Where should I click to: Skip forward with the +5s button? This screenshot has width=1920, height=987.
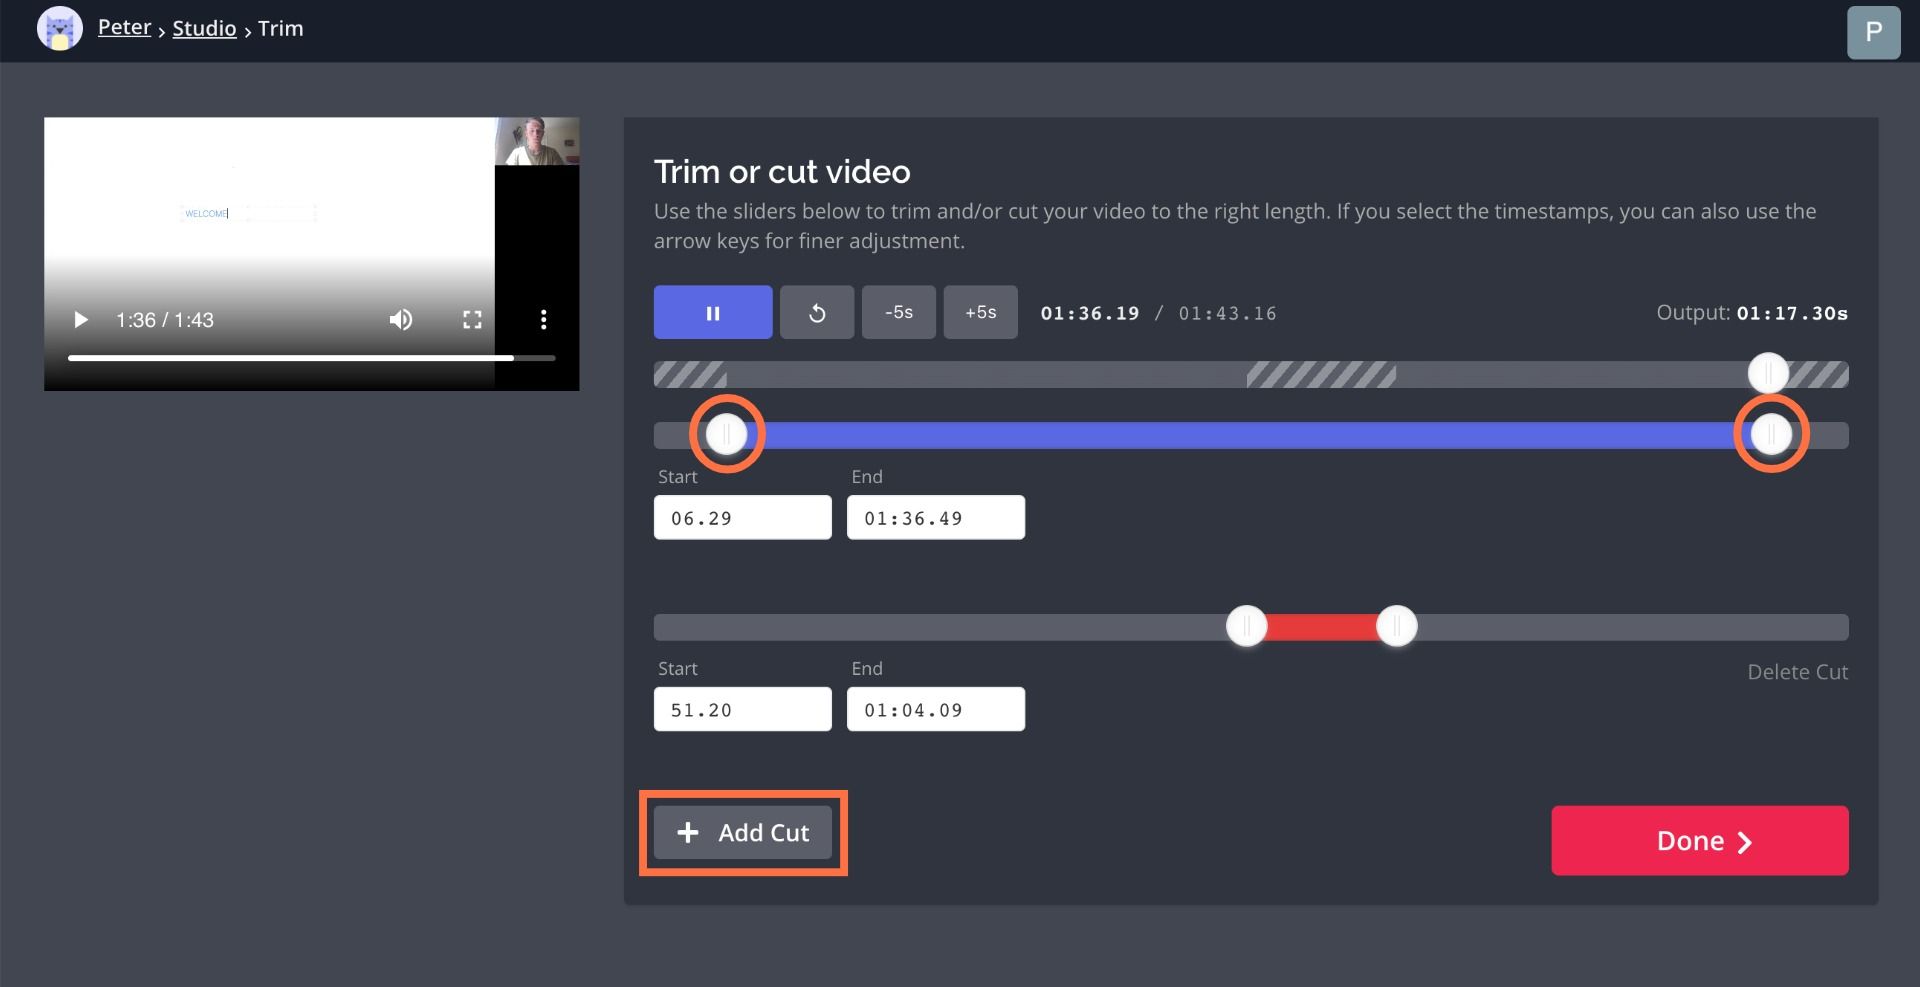[x=980, y=313]
